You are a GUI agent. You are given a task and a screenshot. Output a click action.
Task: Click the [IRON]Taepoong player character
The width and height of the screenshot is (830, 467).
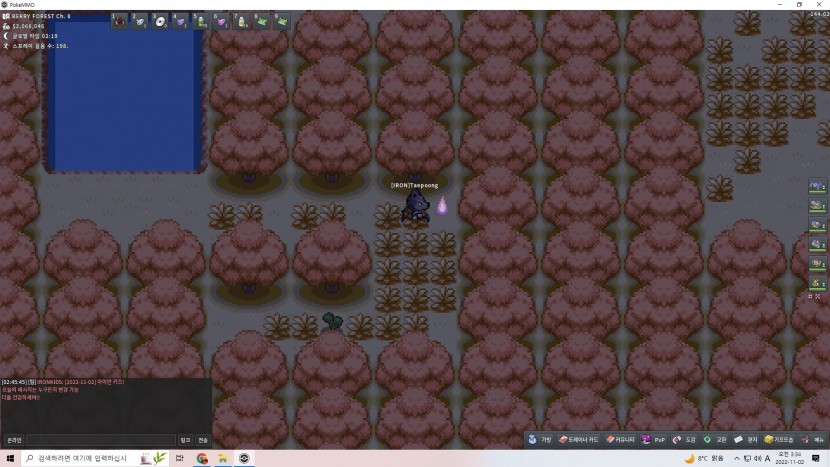pos(417,206)
